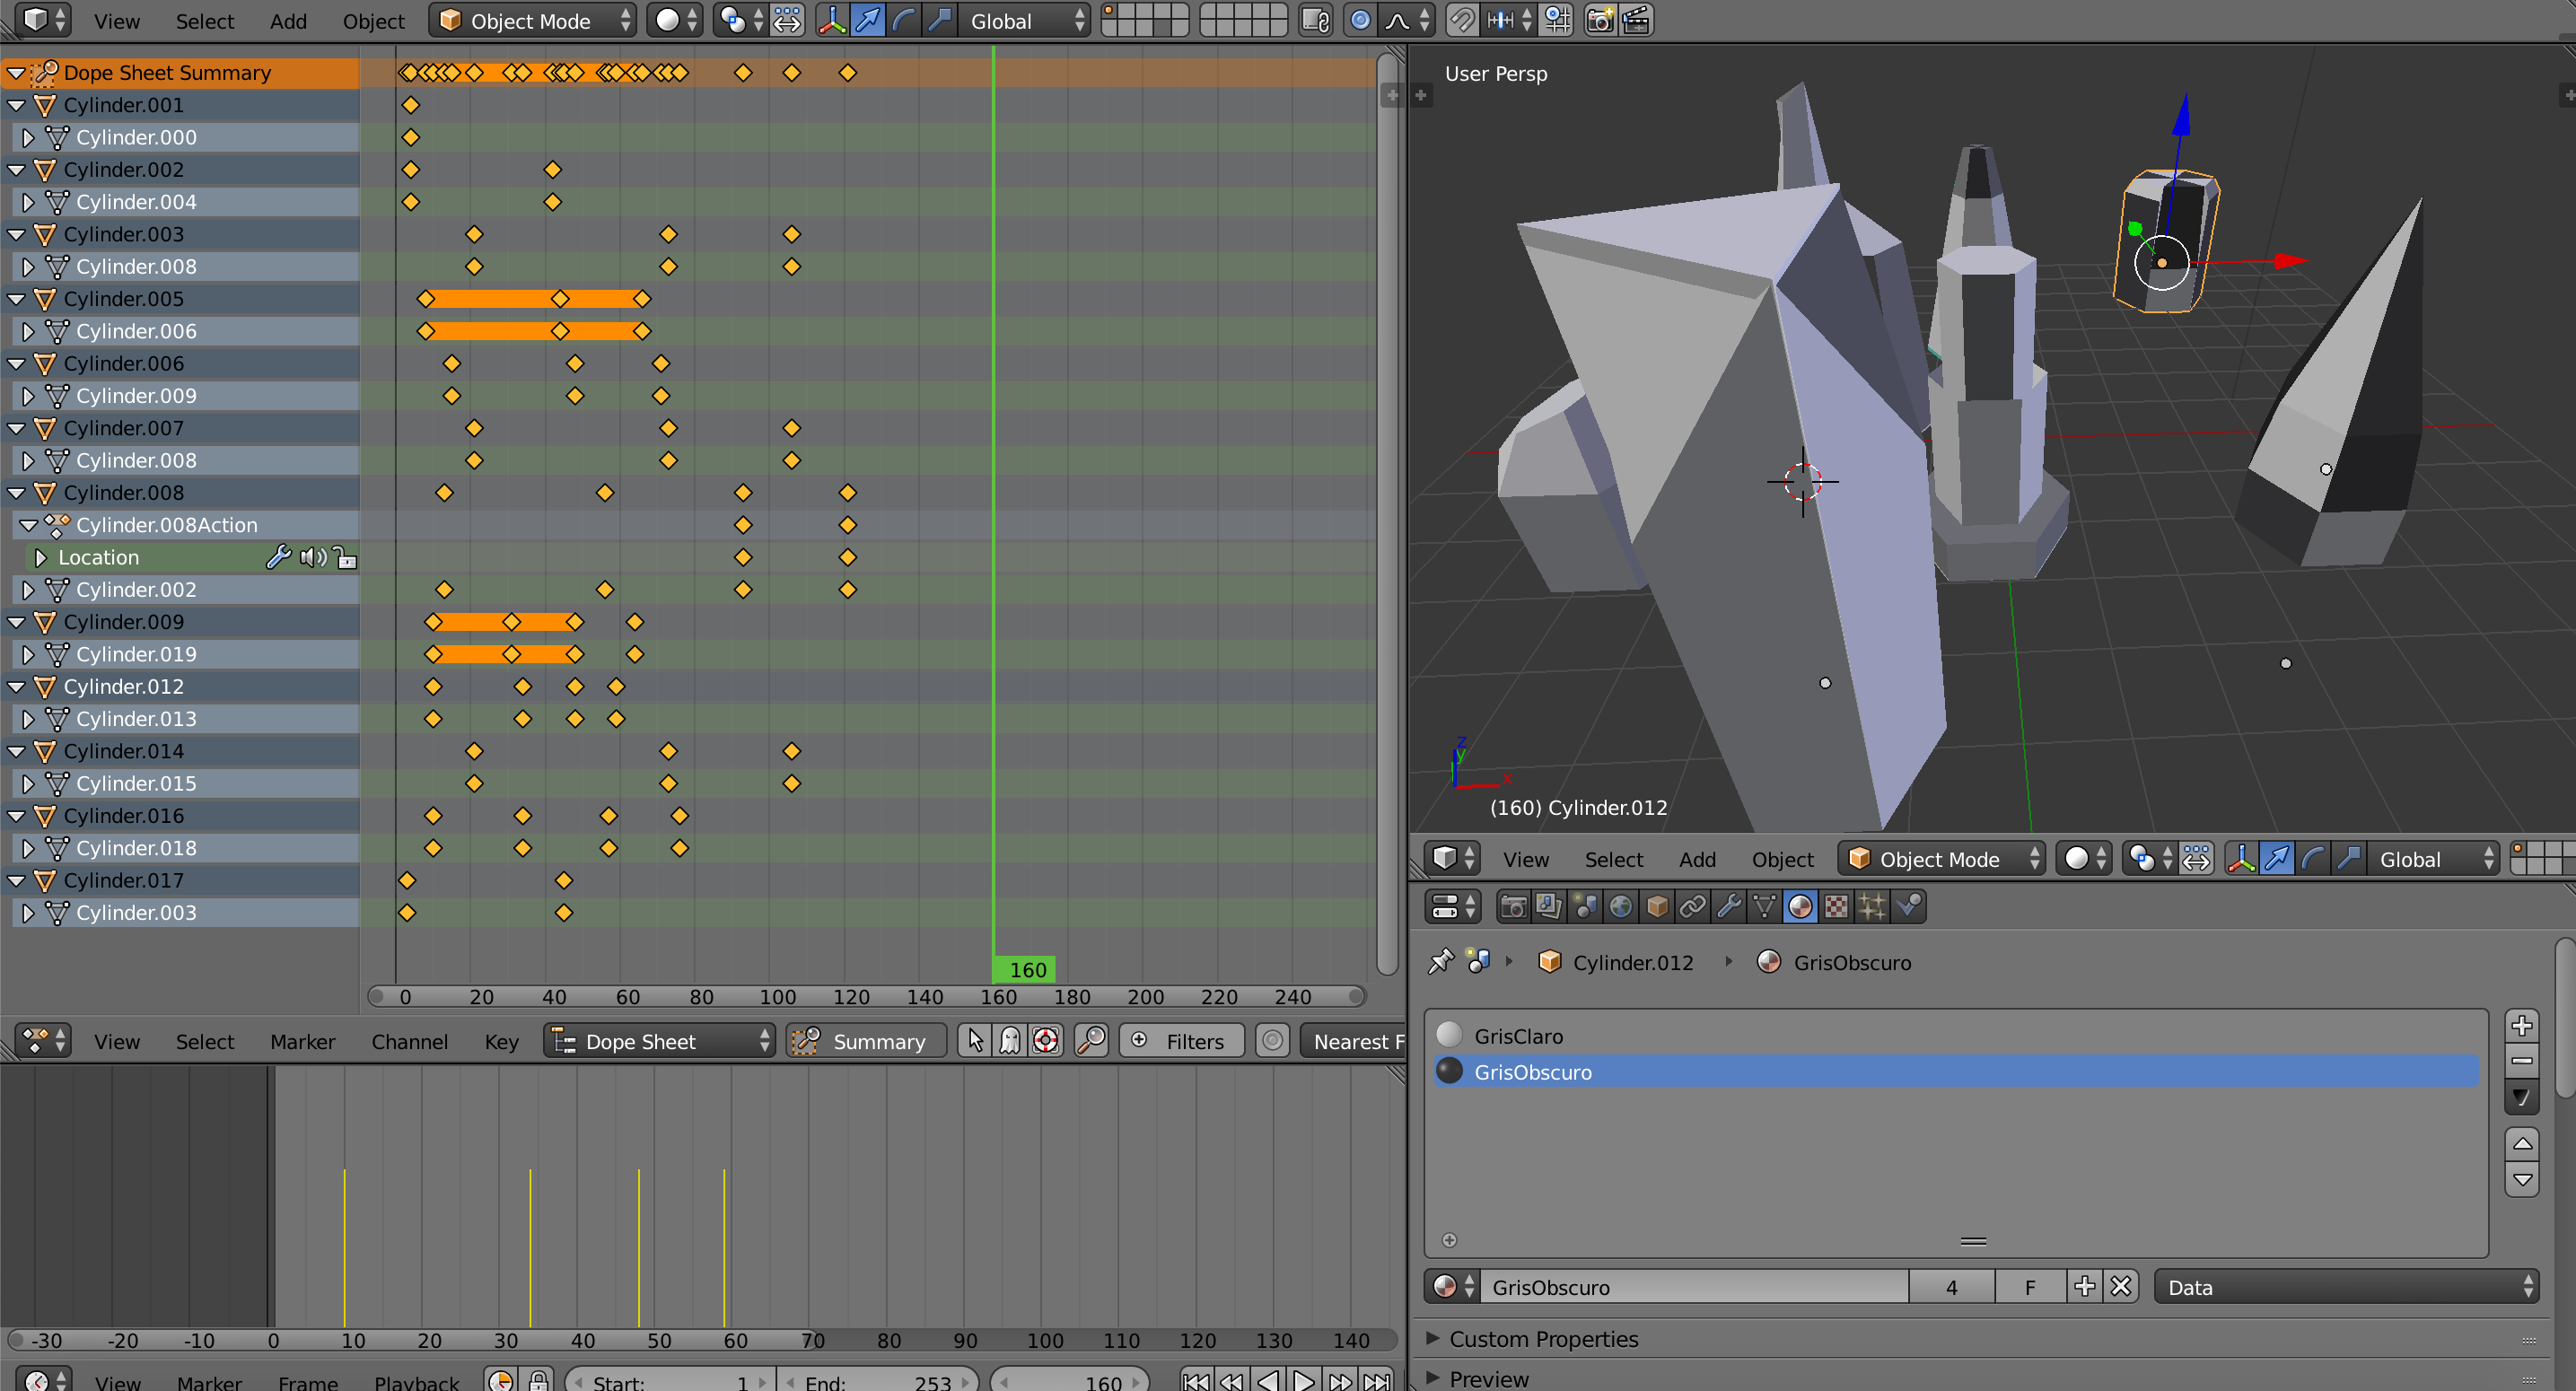Open the Particles sparkle properties tab
Screen dimensions: 2576x1391
1872,907
